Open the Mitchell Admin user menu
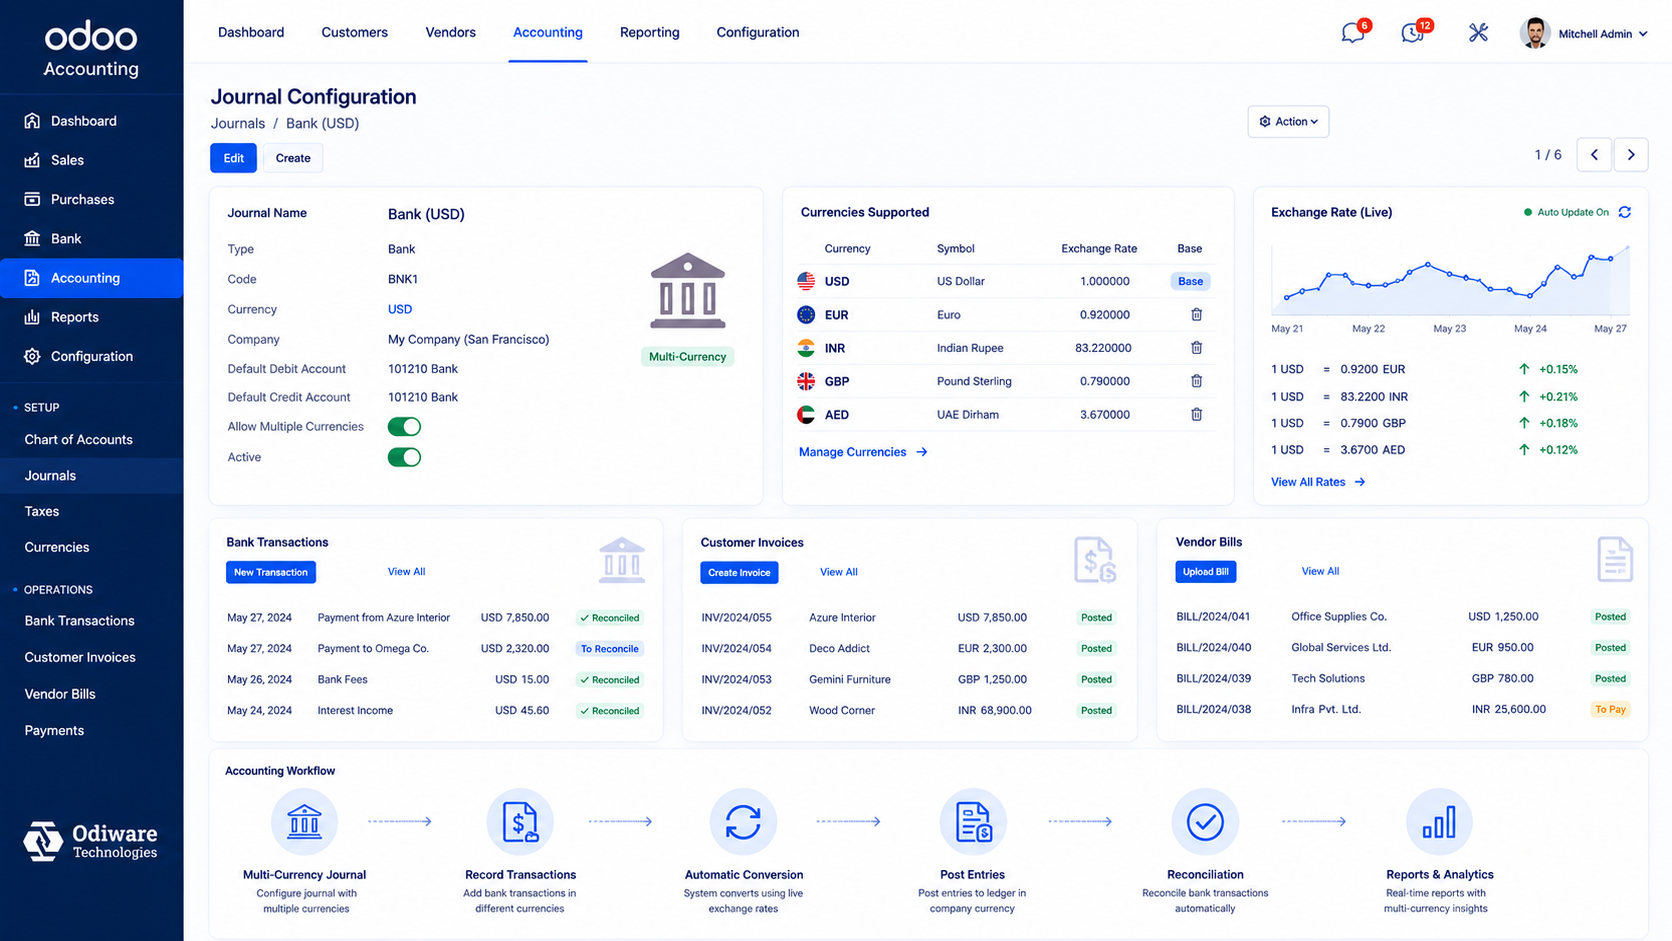The image size is (1672, 941). (x=1584, y=33)
